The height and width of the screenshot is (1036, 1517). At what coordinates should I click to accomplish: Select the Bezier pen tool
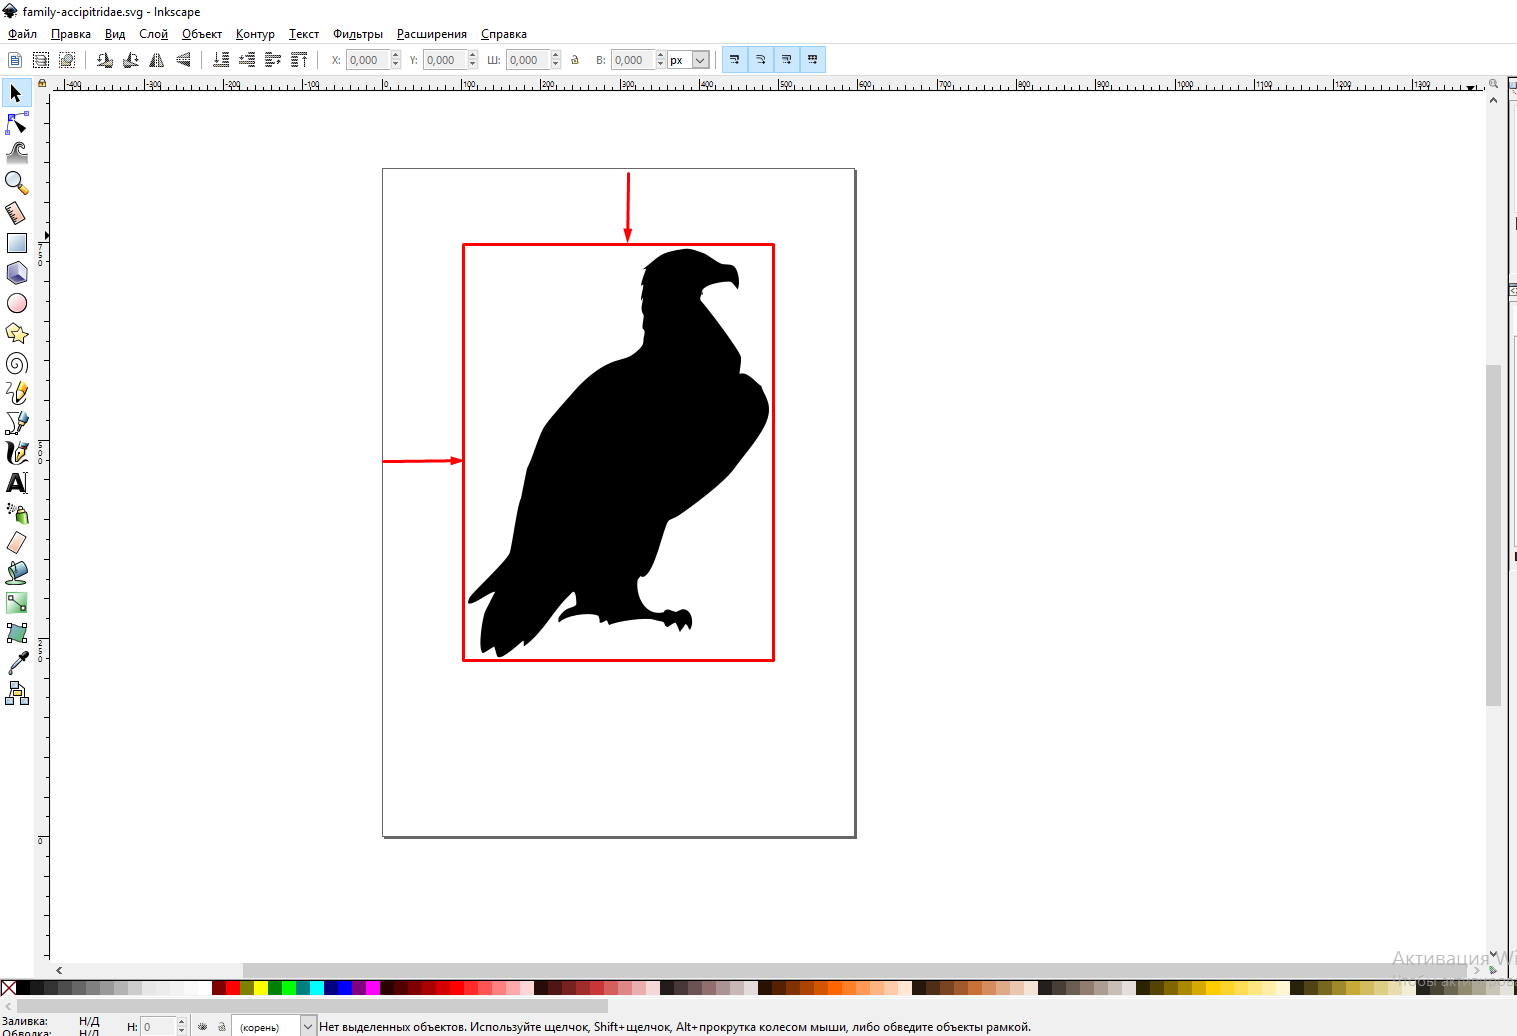pyautogui.click(x=16, y=423)
